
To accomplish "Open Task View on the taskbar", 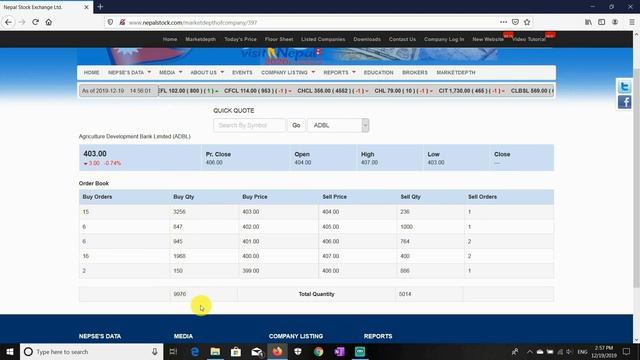I will pos(173,351).
